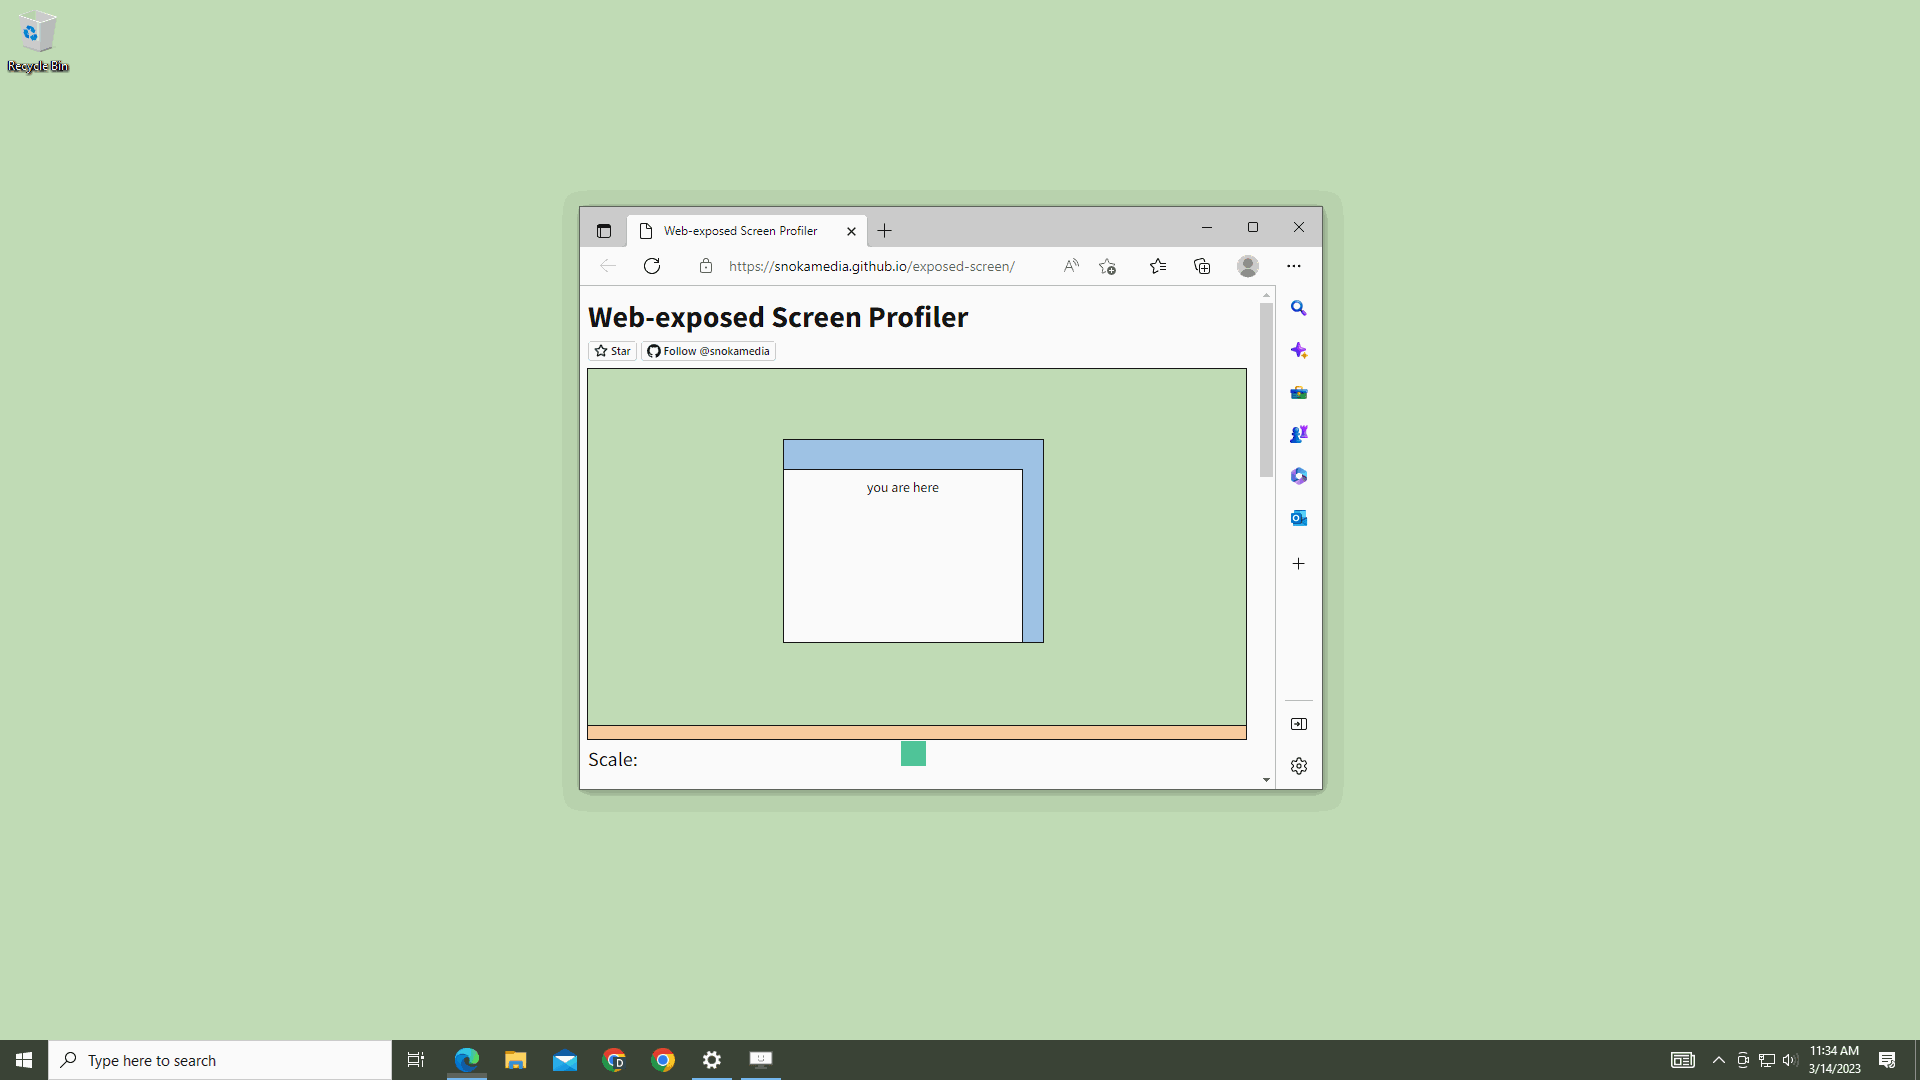The width and height of the screenshot is (1920, 1080).
Task: Open the Edge sidebar Search icon
Action: (x=1298, y=309)
